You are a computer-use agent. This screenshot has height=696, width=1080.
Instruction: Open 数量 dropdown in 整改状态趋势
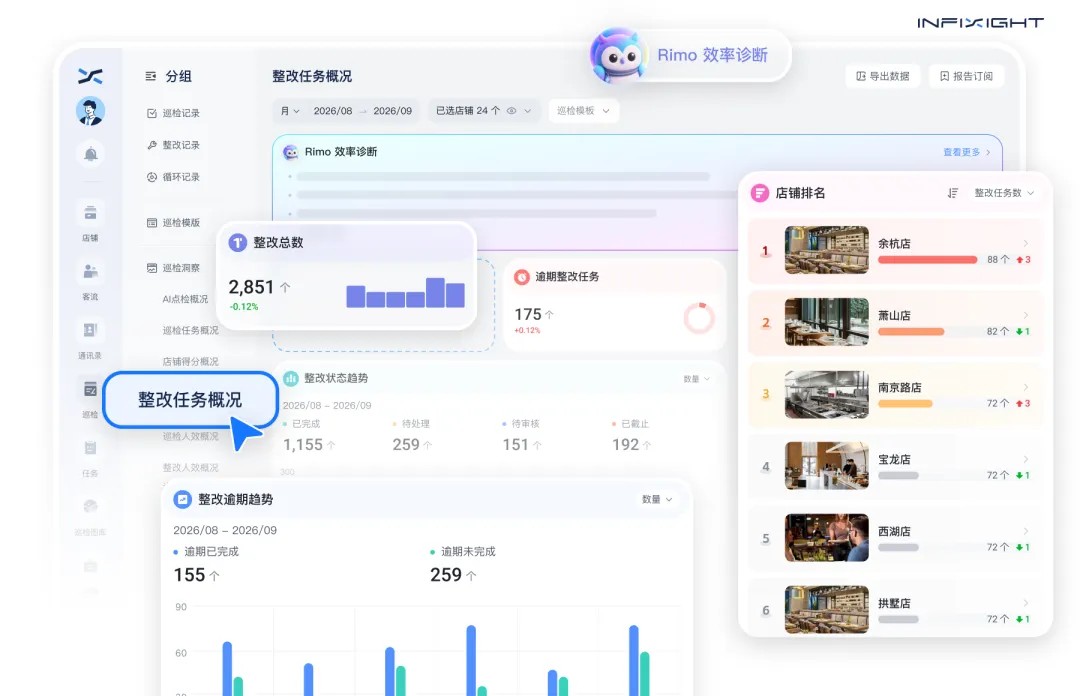(x=696, y=379)
